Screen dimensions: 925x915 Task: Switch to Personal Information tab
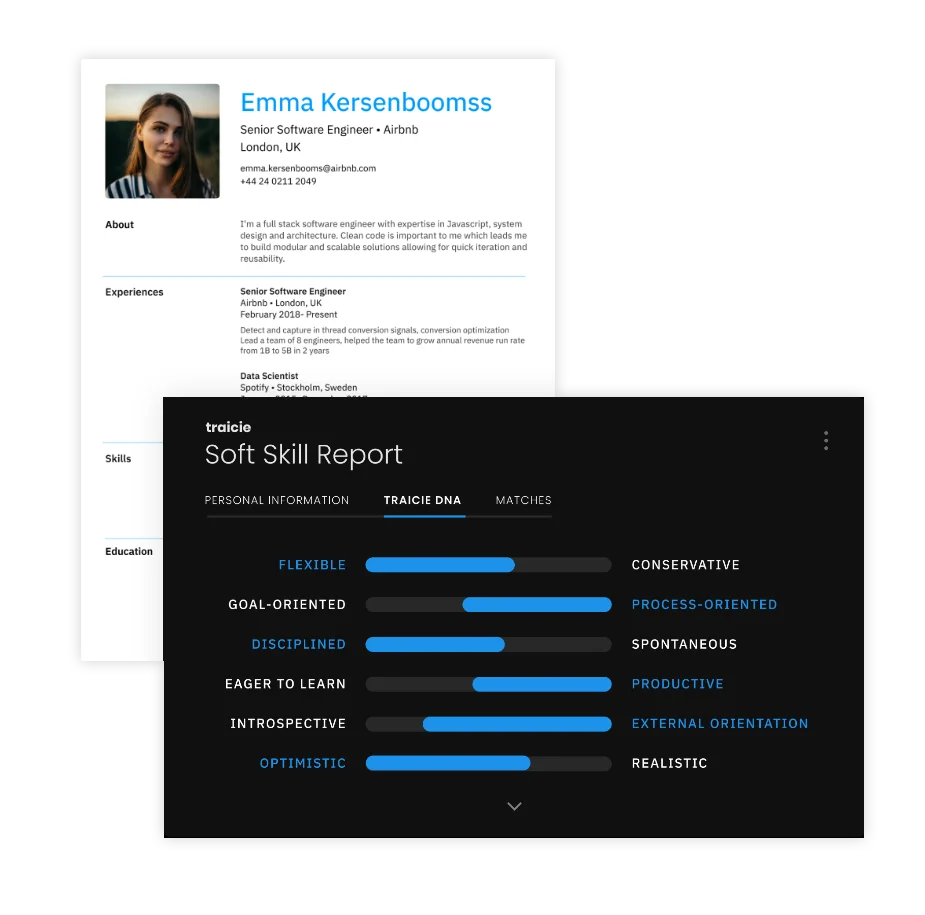[277, 500]
